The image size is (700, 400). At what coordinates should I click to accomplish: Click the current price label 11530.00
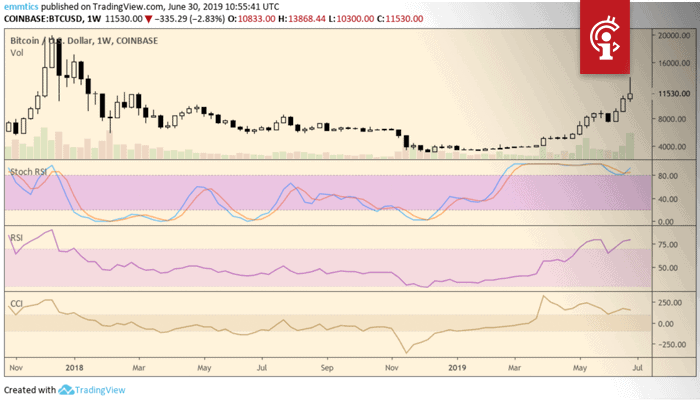(674, 94)
